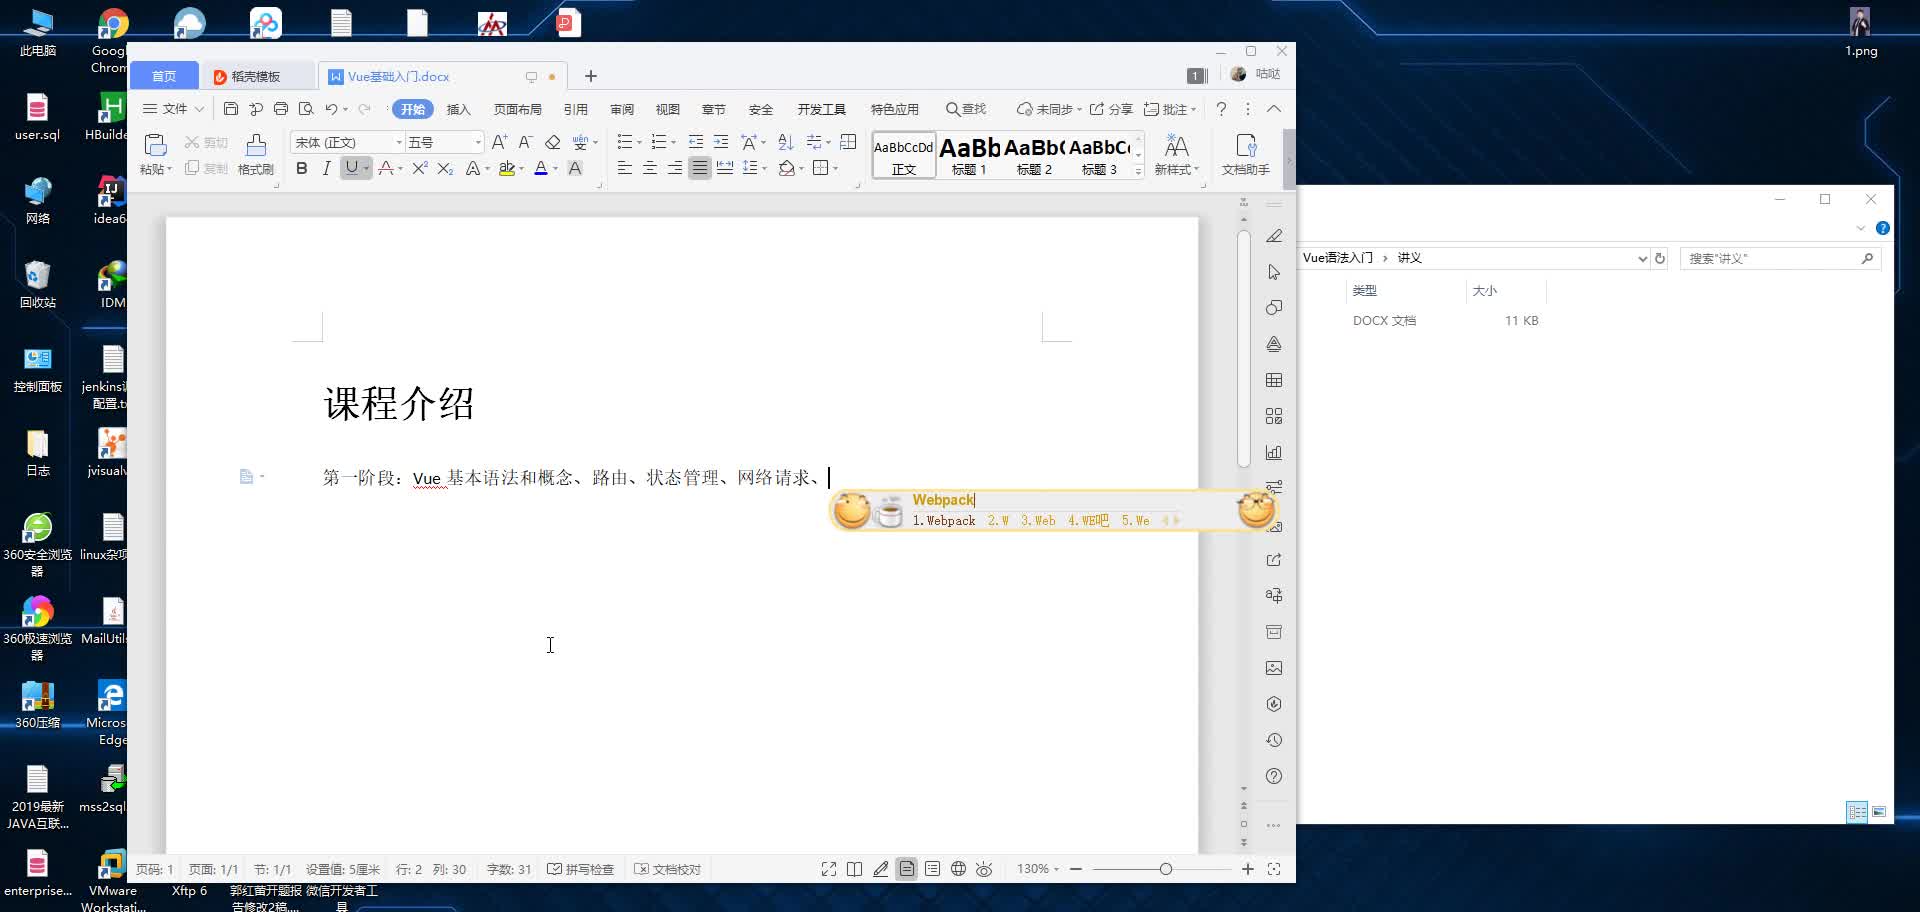Click sidebar chart statistics icon
1920x912 pixels.
(1274, 452)
